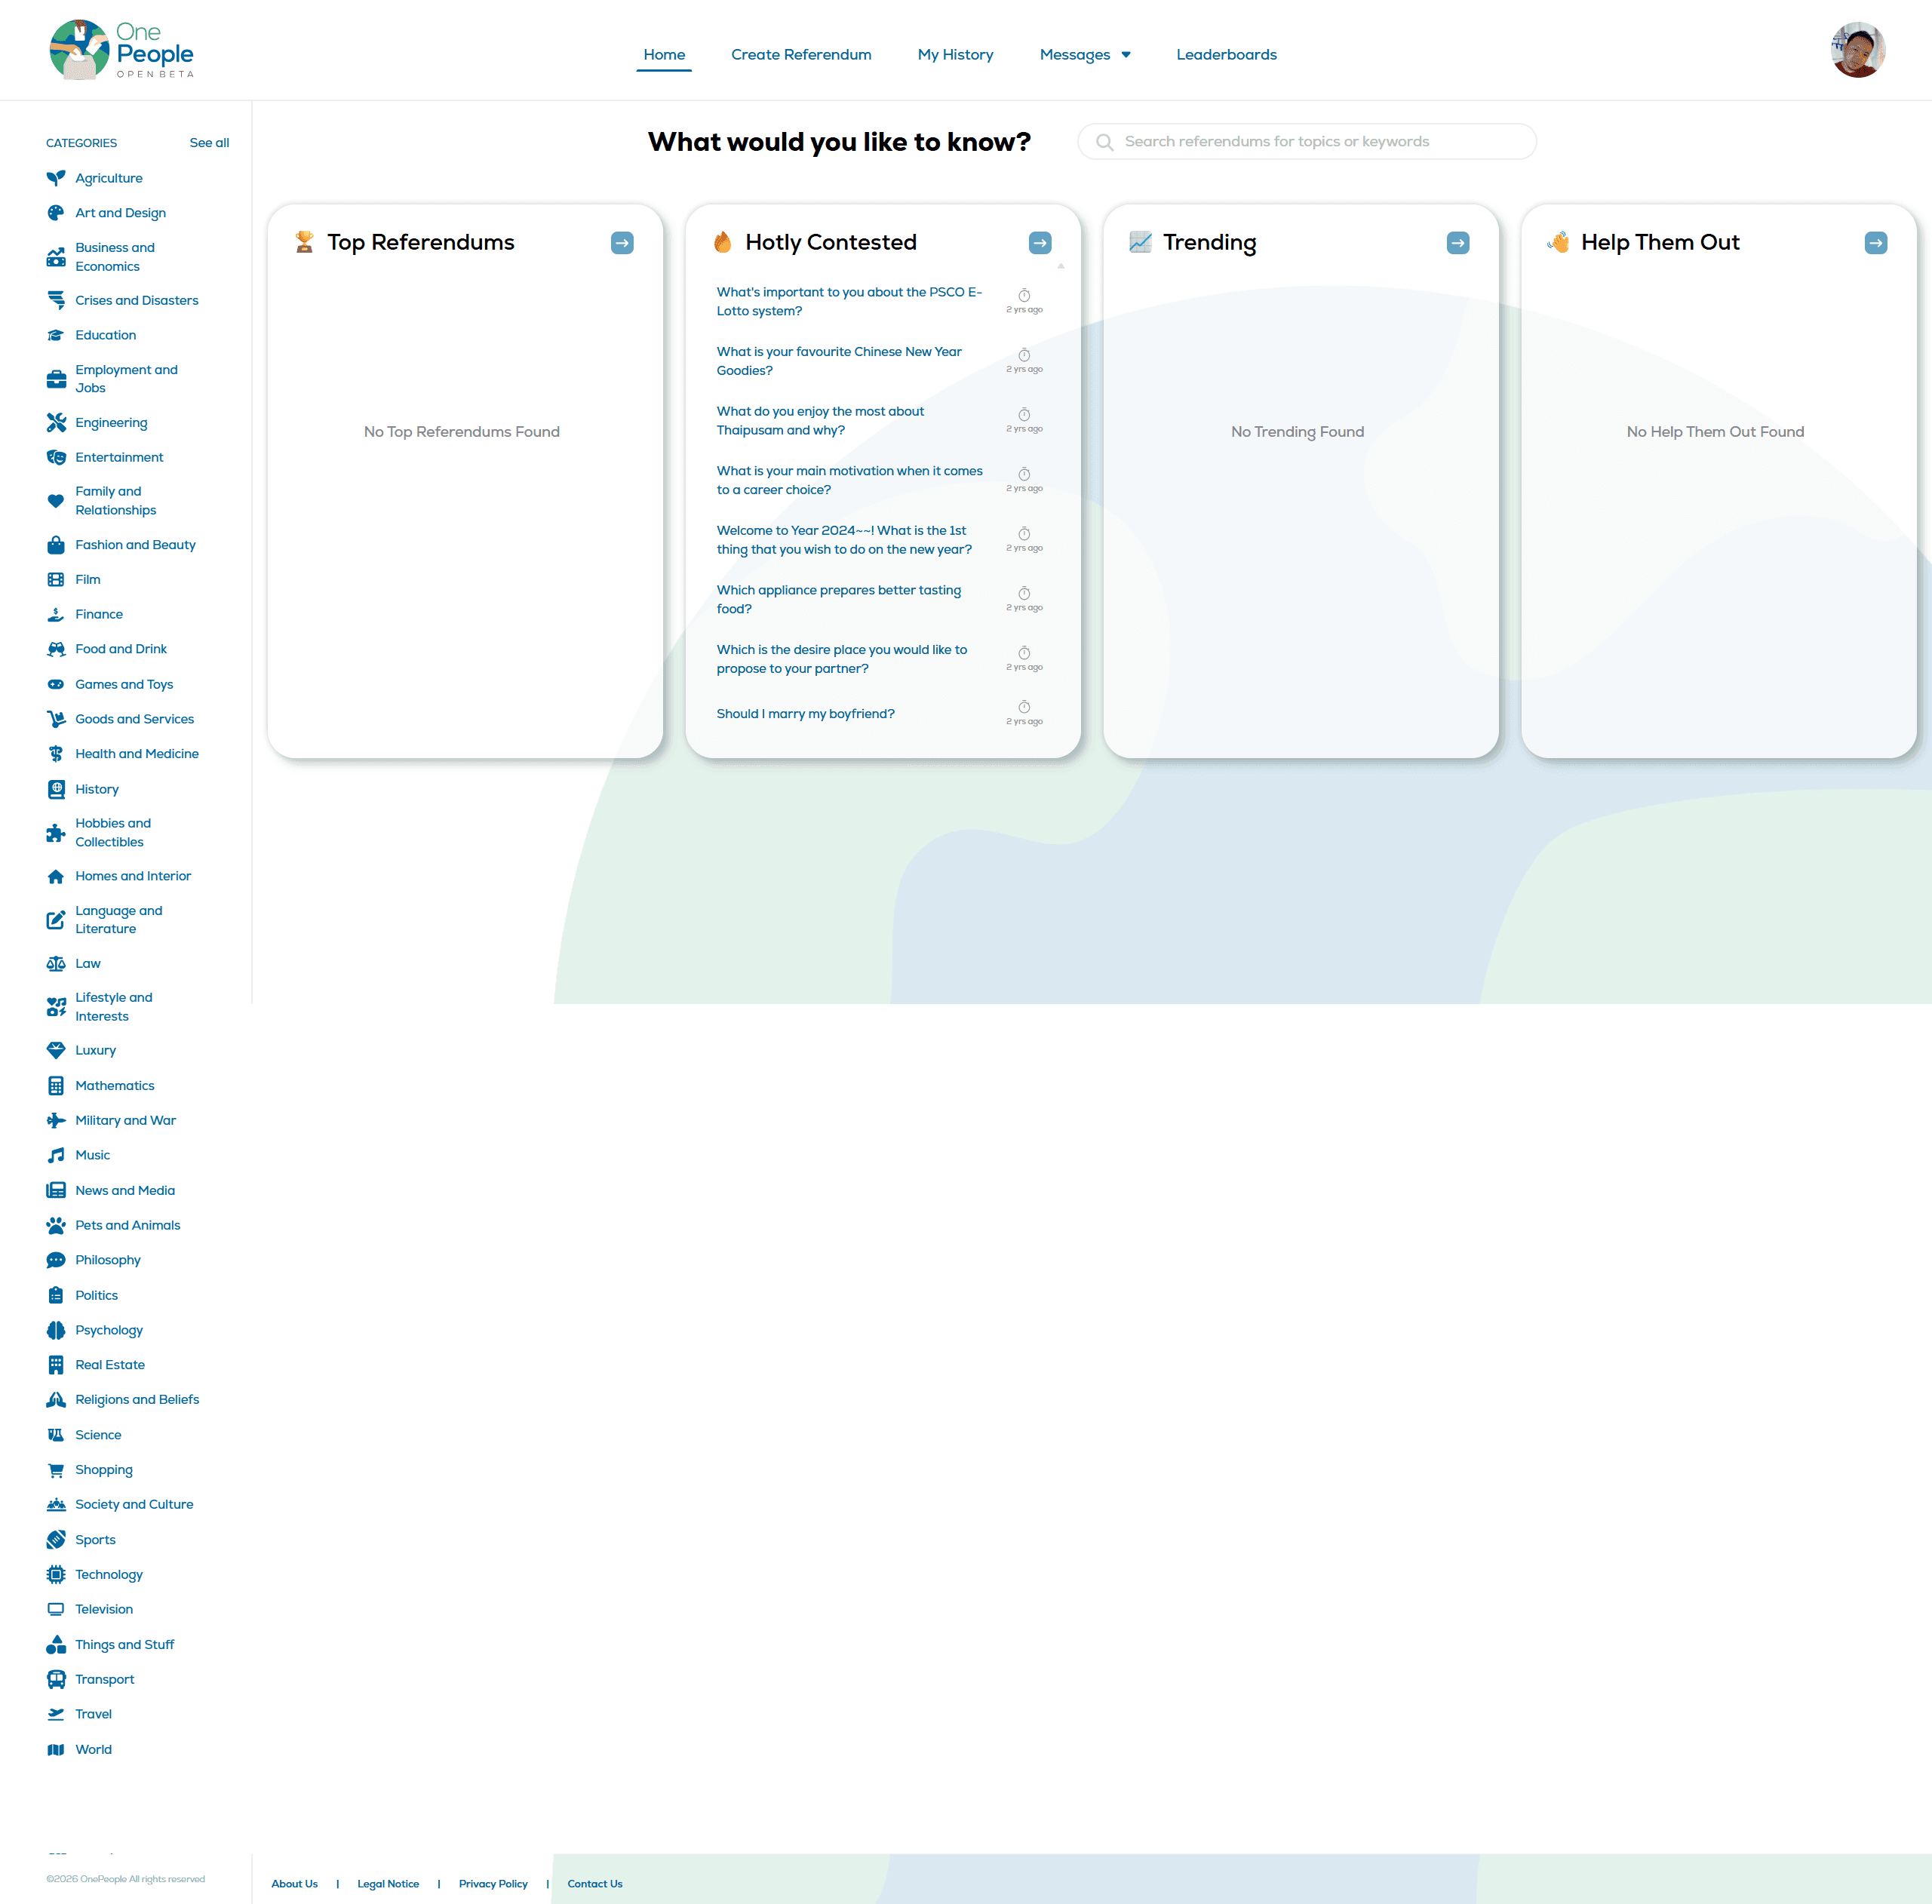1932x1904 pixels.
Task: Open the user profile avatar
Action: tap(1858, 50)
